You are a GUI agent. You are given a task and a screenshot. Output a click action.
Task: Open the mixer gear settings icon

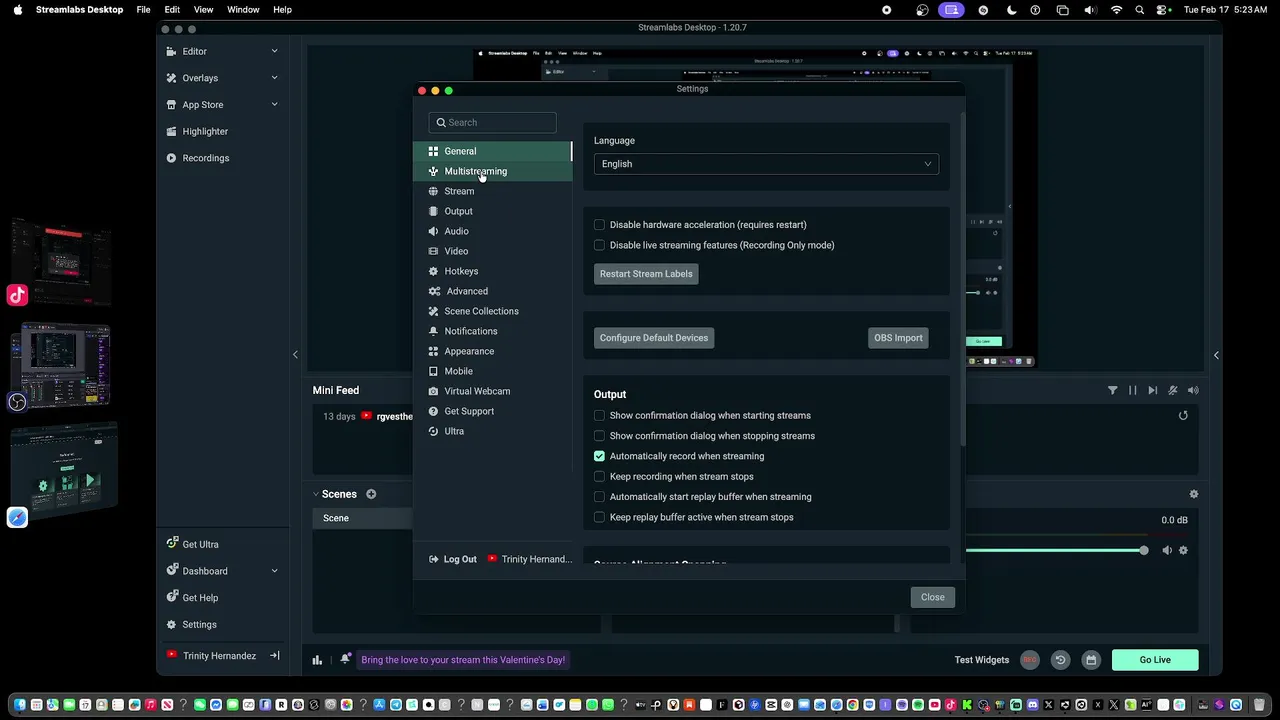click(1193, 494)
